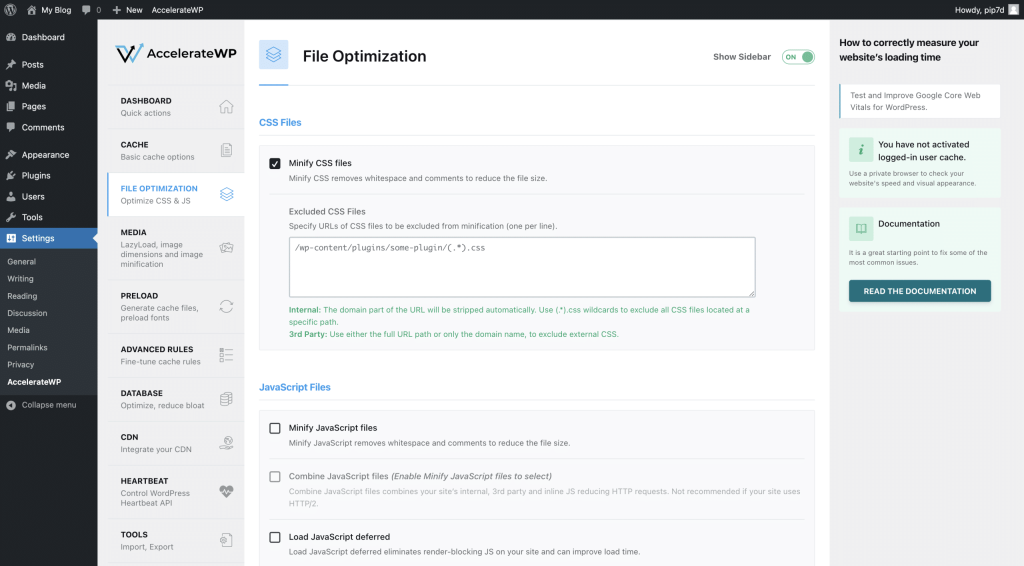Click the green info icon in user cache notice

pyautogui.click(x=861, y=149)
